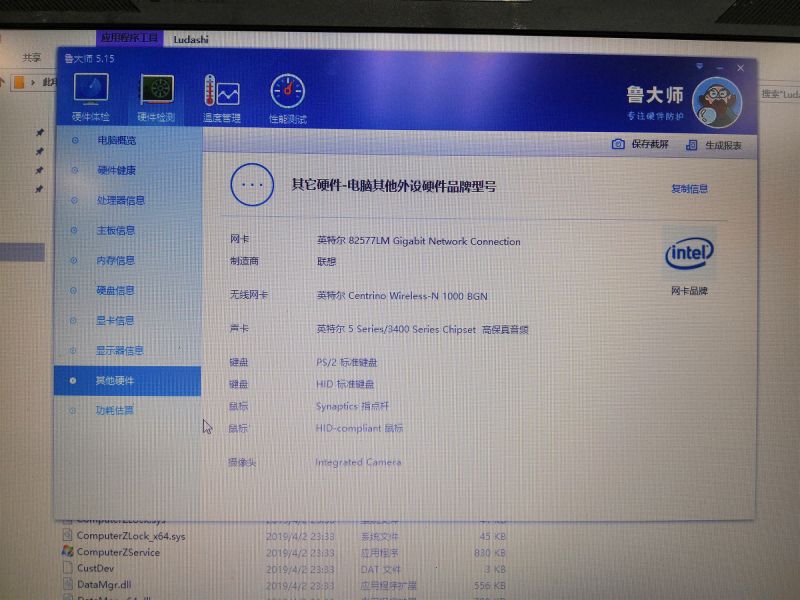Viewport: 800px width, 600px height.
Task: Switch to the 硬件检测 hardware detection section
Action: pyautogui.click(x=157, y=98)
